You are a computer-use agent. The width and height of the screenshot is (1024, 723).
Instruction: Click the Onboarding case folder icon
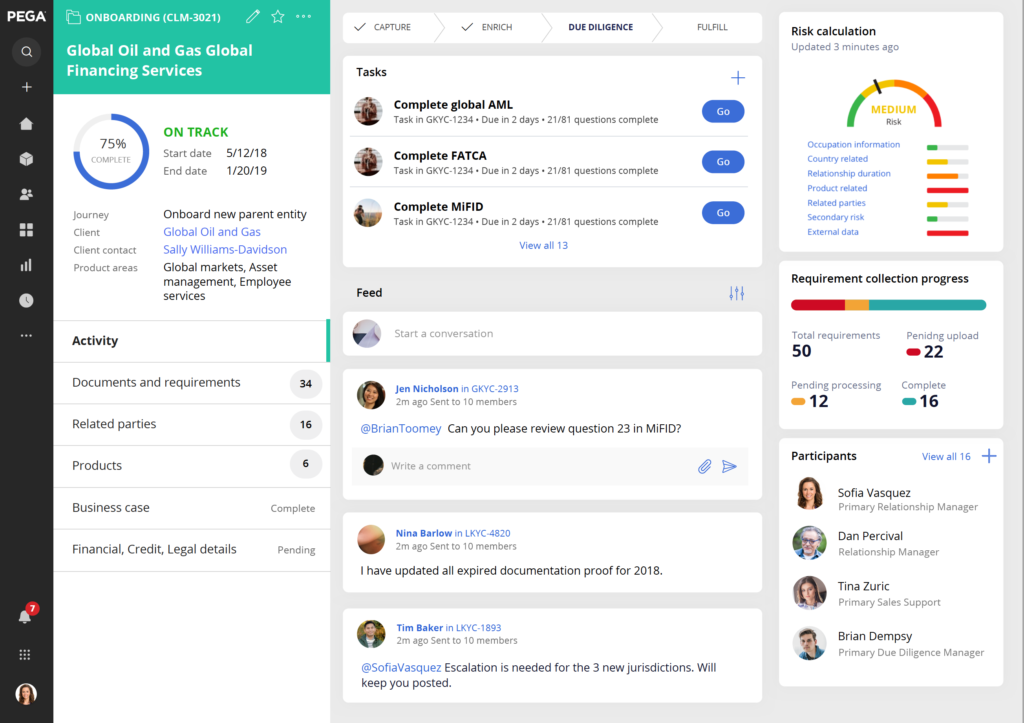(73, 17)
